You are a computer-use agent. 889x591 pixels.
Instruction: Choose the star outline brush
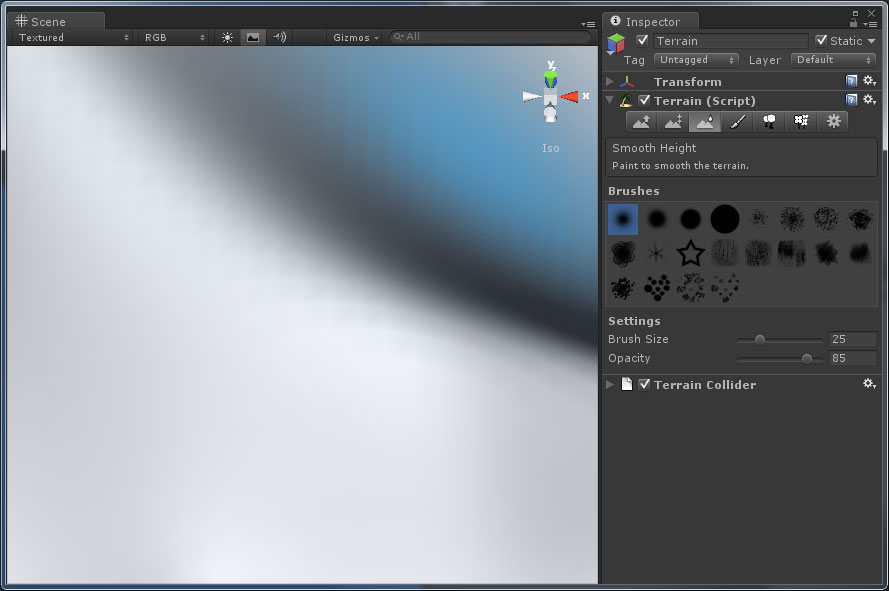(691, 253)
